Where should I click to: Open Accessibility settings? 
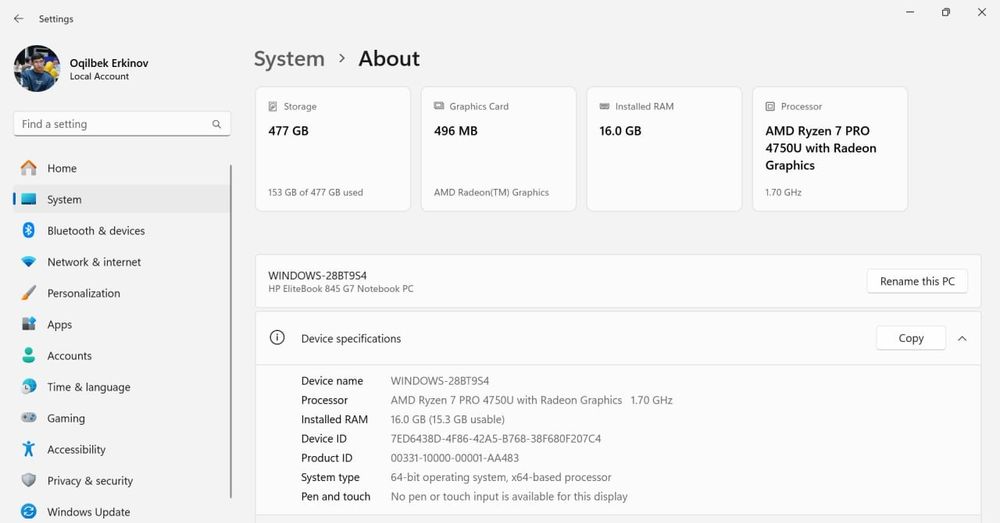(121, 449)
